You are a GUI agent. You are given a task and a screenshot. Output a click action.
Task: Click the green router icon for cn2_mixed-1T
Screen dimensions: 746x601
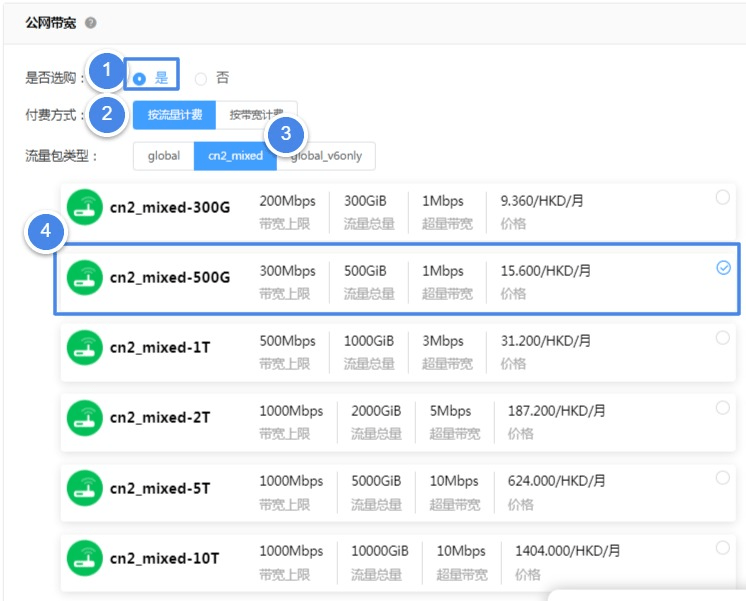(x=85, y=347)
